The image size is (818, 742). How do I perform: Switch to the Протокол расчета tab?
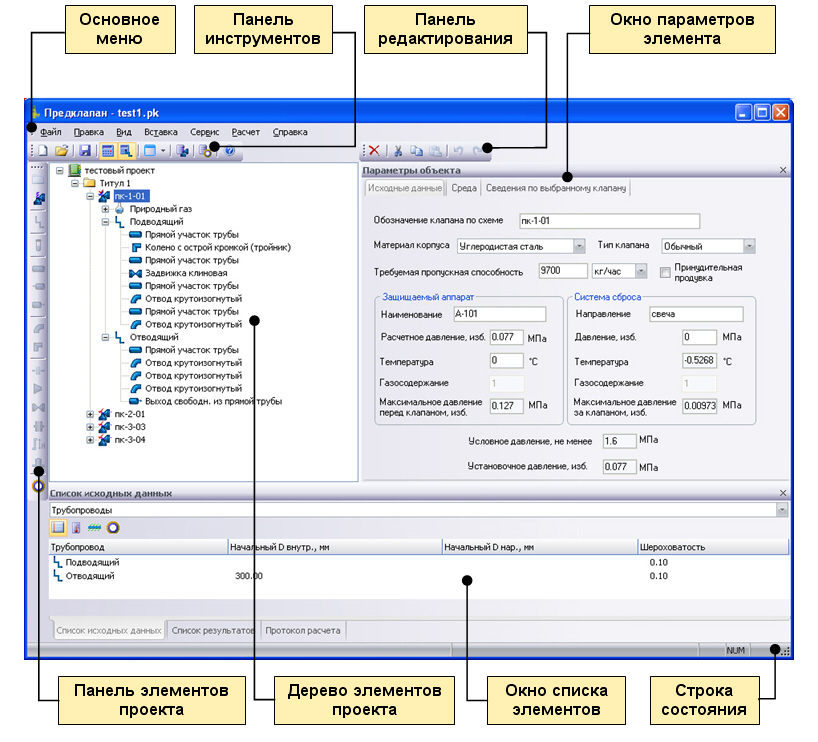pos(302,630)
